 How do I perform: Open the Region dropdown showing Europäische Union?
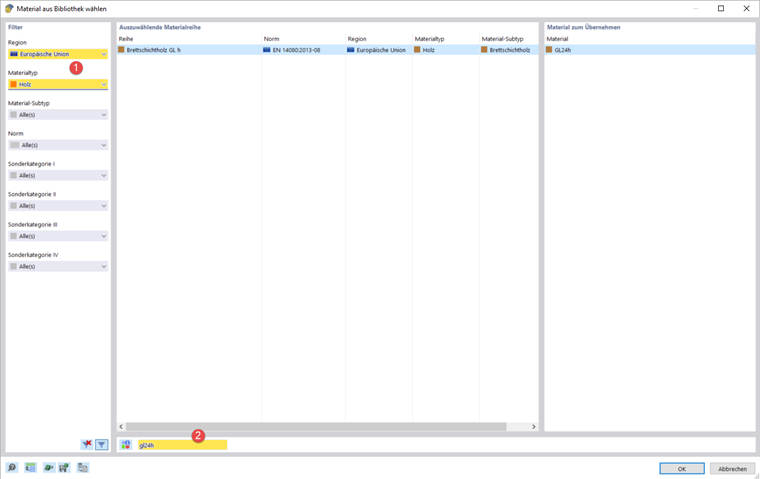tap(58, 54)
